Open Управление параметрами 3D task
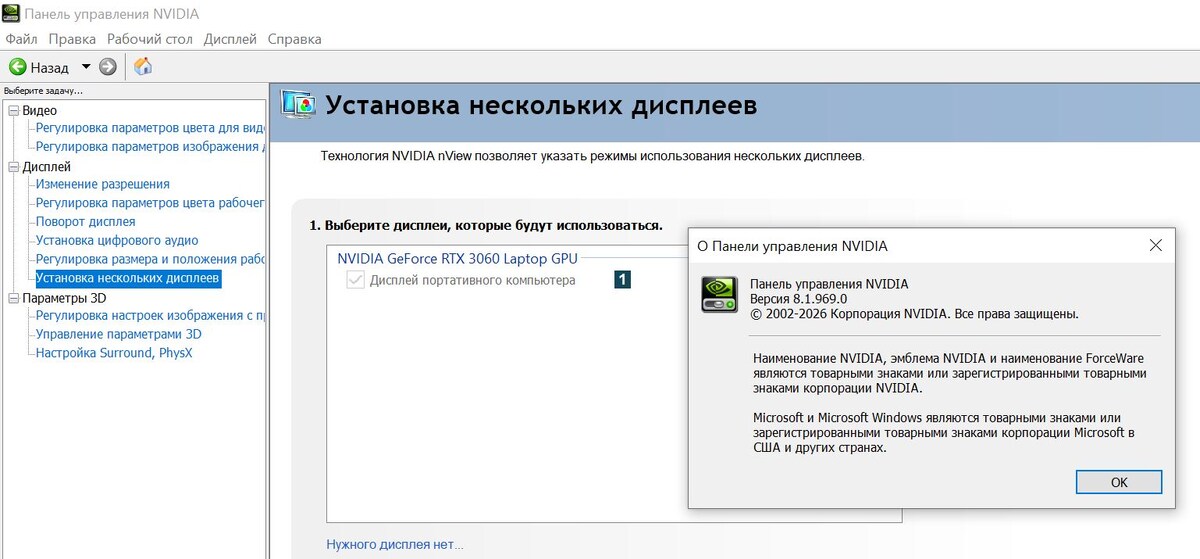1200x559 pixels. coord(119,334)
